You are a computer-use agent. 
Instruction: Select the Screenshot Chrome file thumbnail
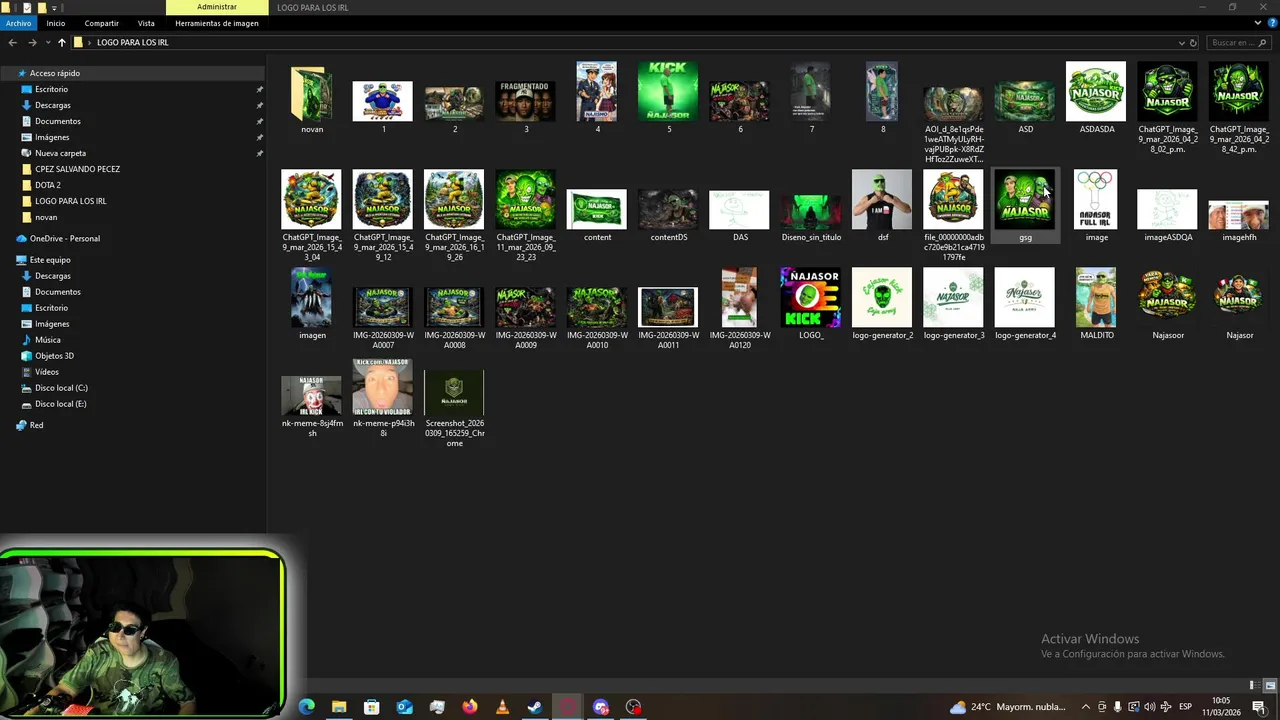(x=454, y=393)
